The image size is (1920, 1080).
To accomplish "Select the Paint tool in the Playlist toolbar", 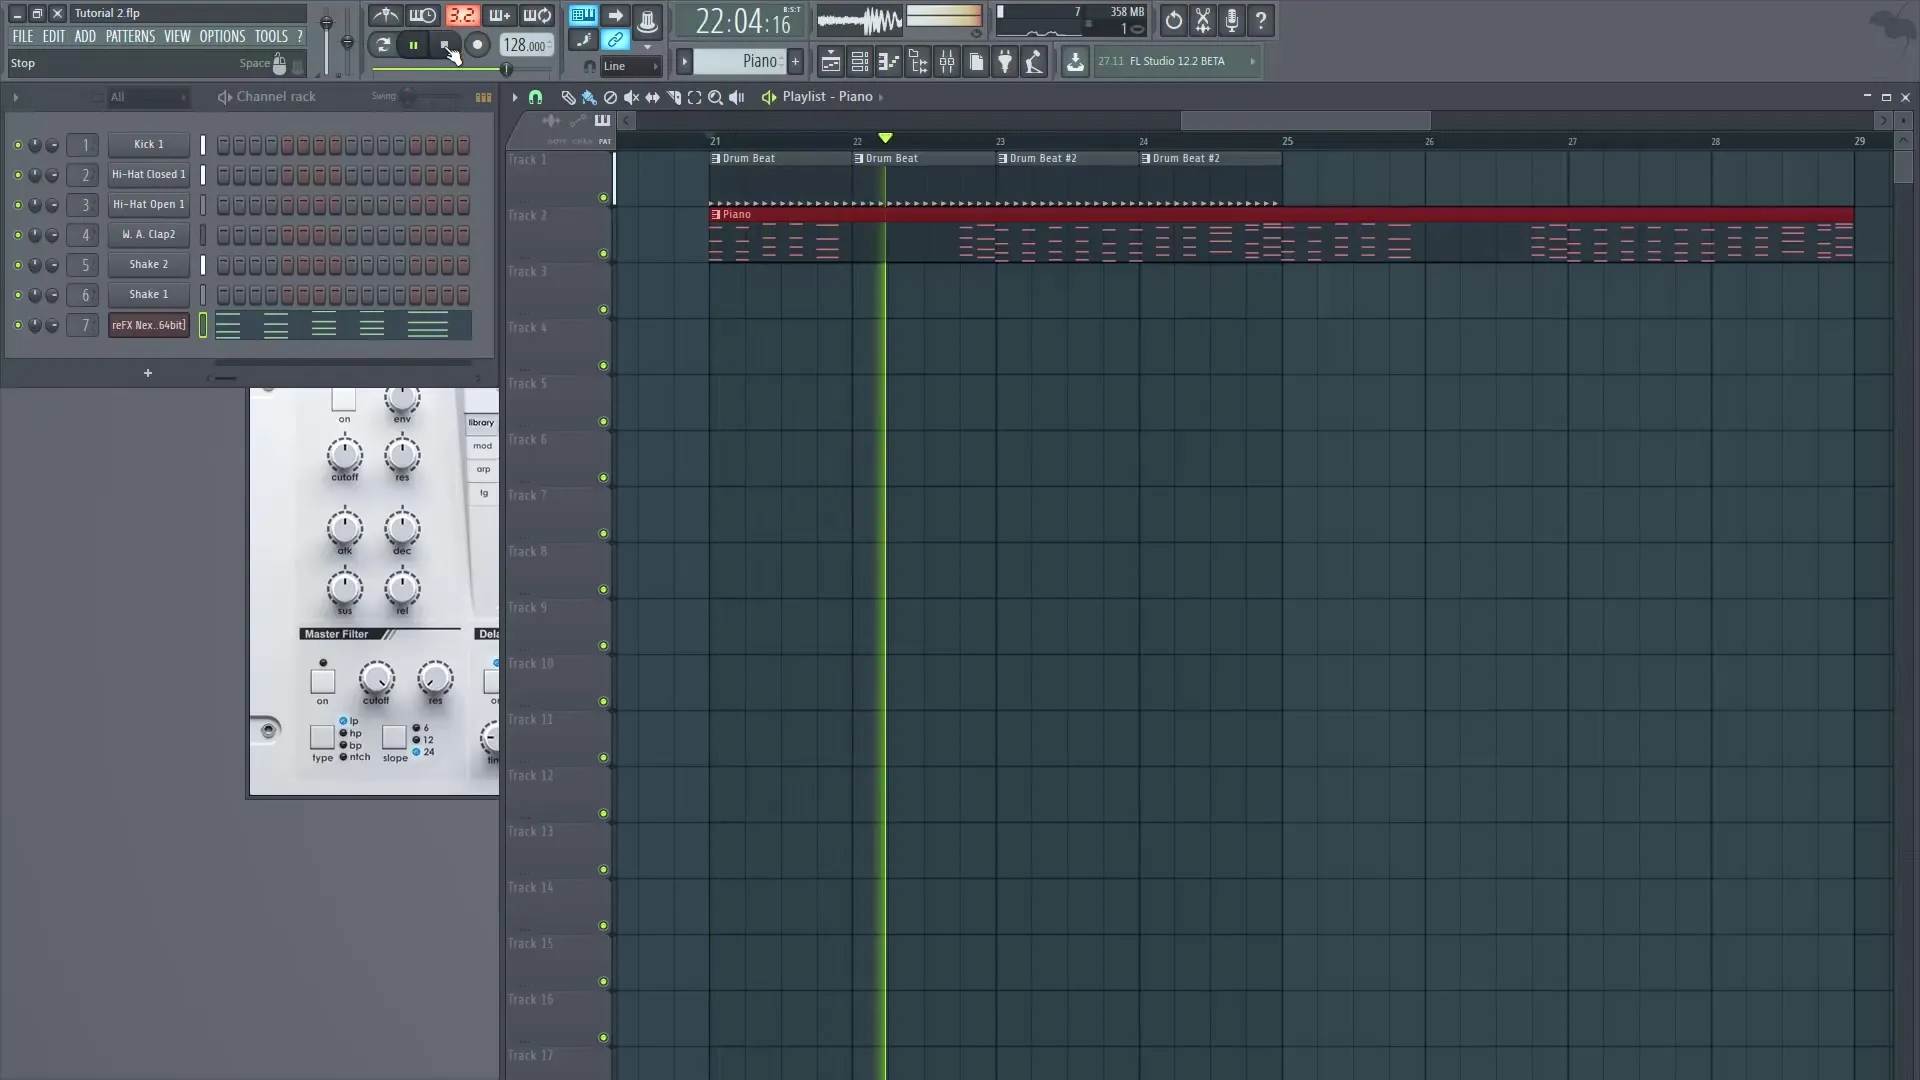I will [588, 97].
